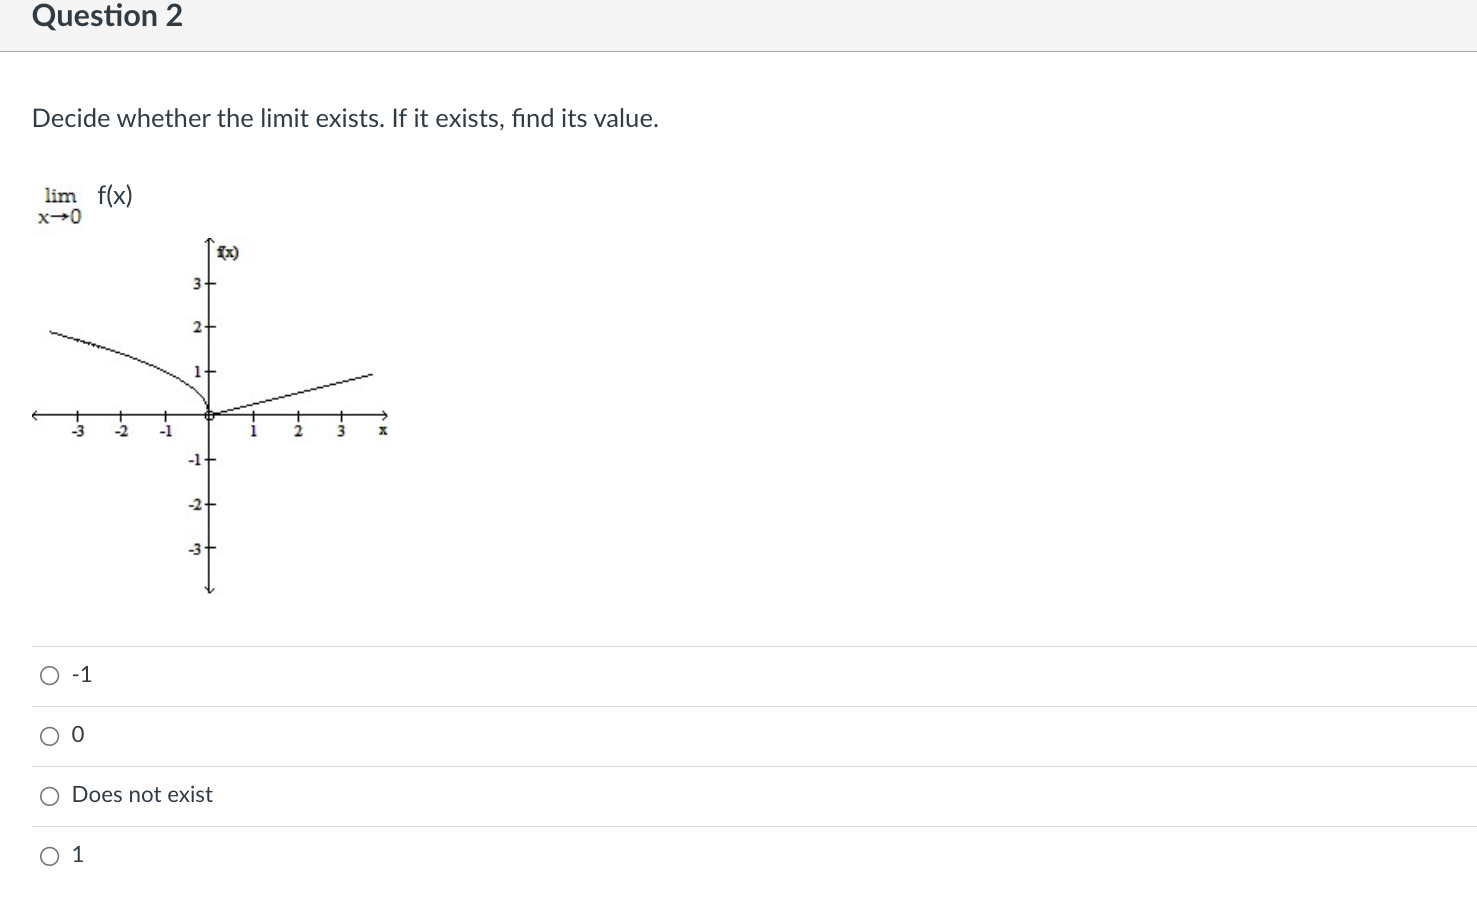This screenshot has height=902, width=1477.
Task: Select the radio button for answer 0
Action: tap(49, 735)
